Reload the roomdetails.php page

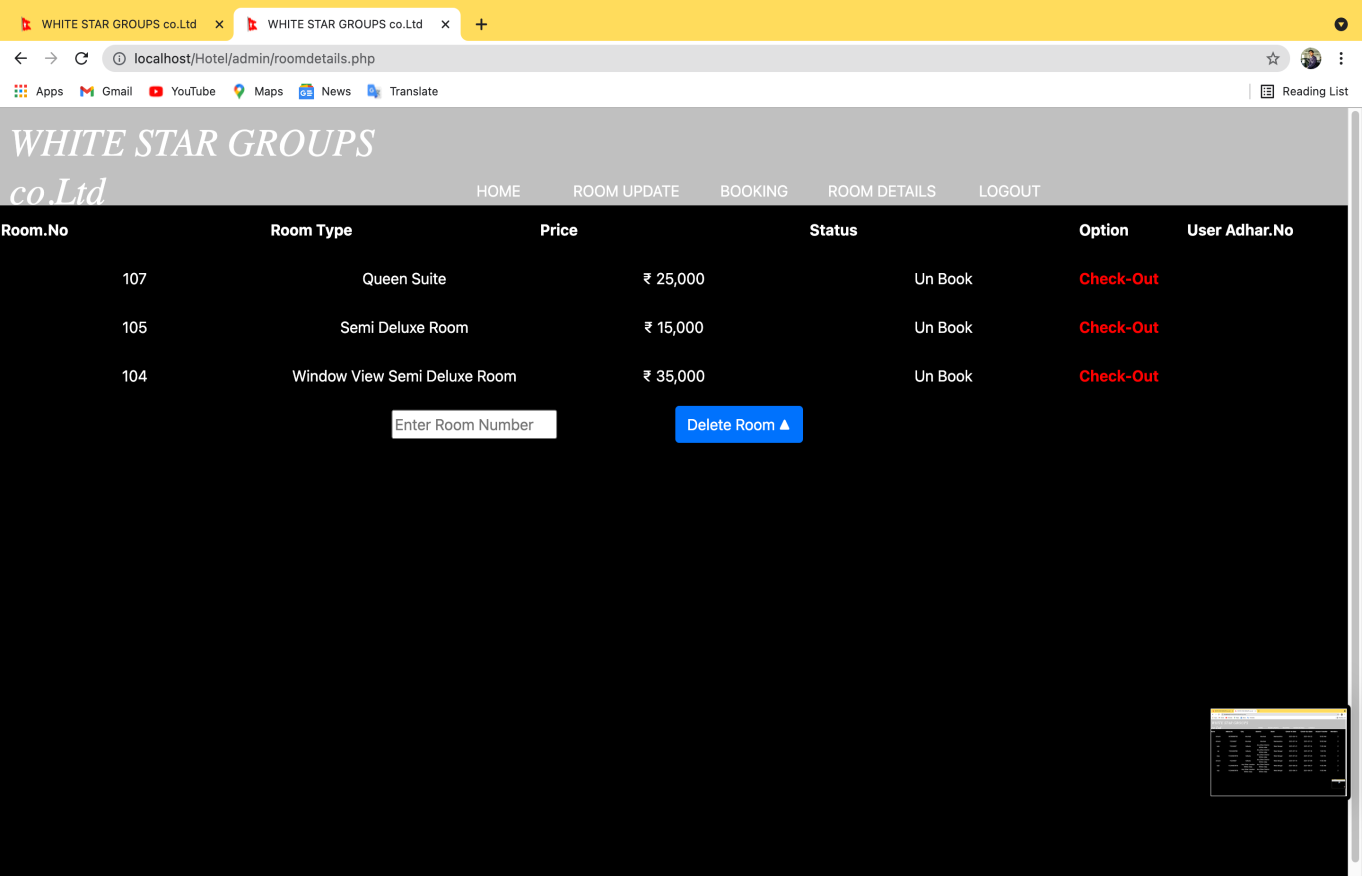(81, 58)
